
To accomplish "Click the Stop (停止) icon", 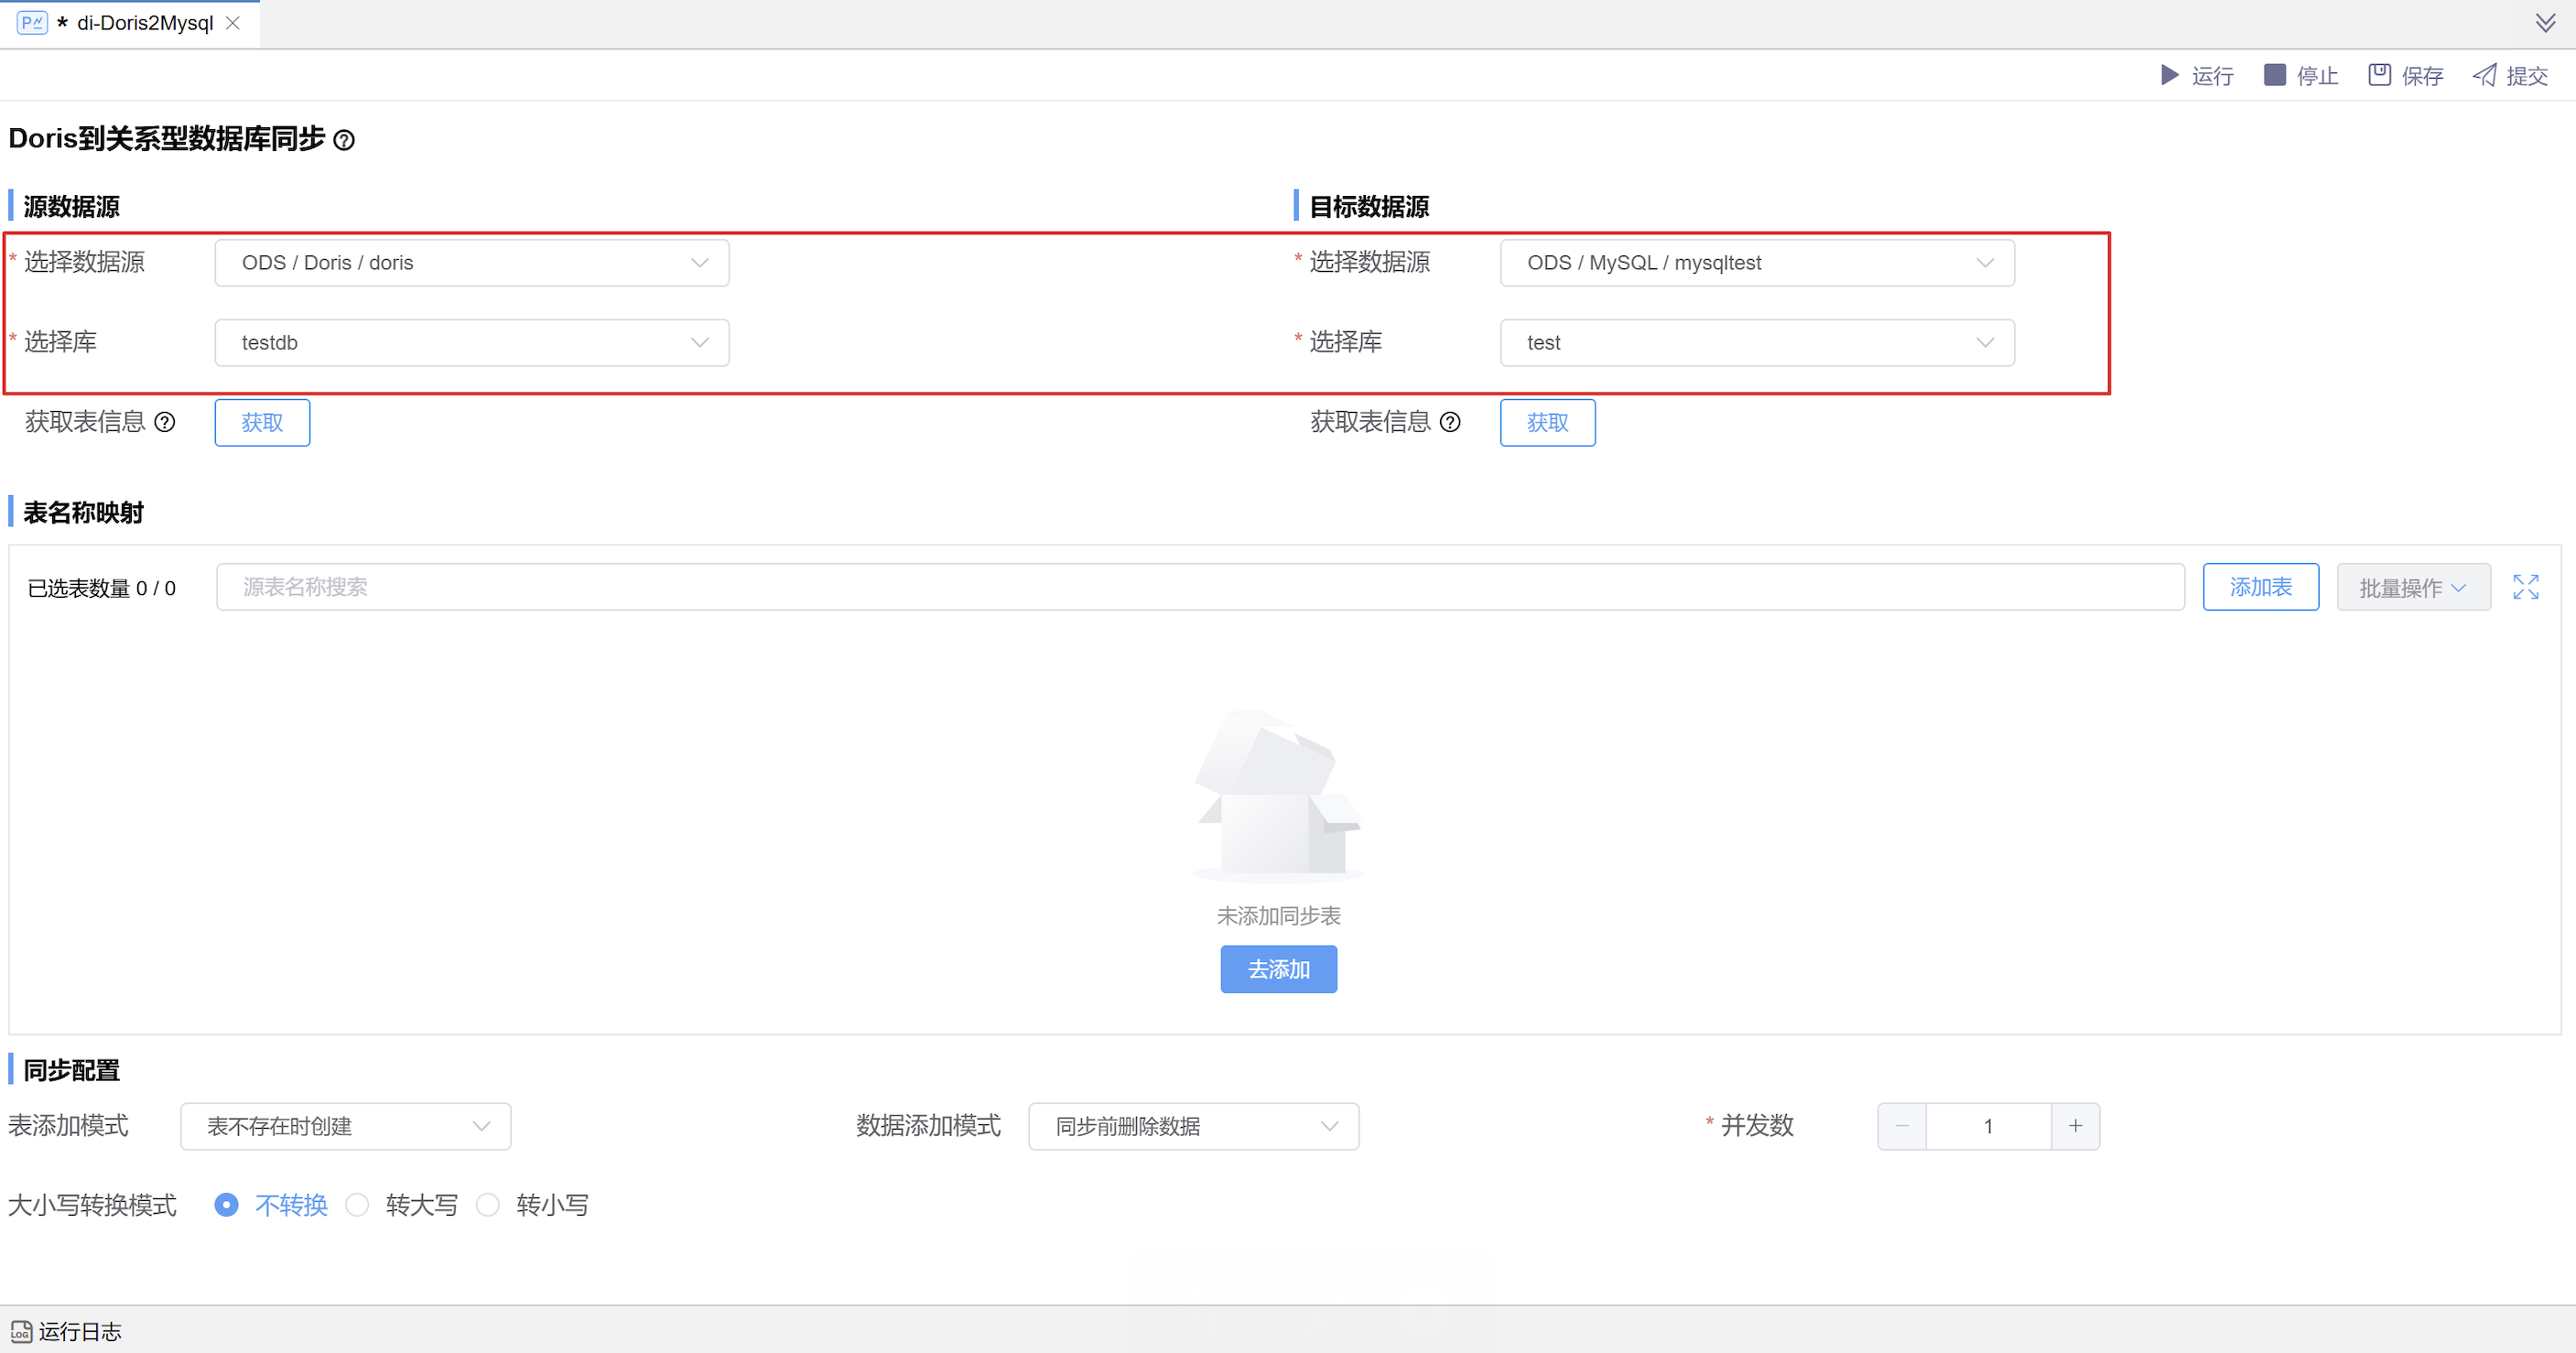I will tap(2274, 75).
